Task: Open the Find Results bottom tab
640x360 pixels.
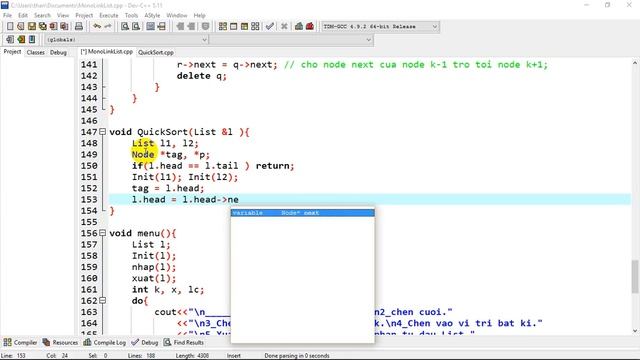Action: [x=184, y=342]
